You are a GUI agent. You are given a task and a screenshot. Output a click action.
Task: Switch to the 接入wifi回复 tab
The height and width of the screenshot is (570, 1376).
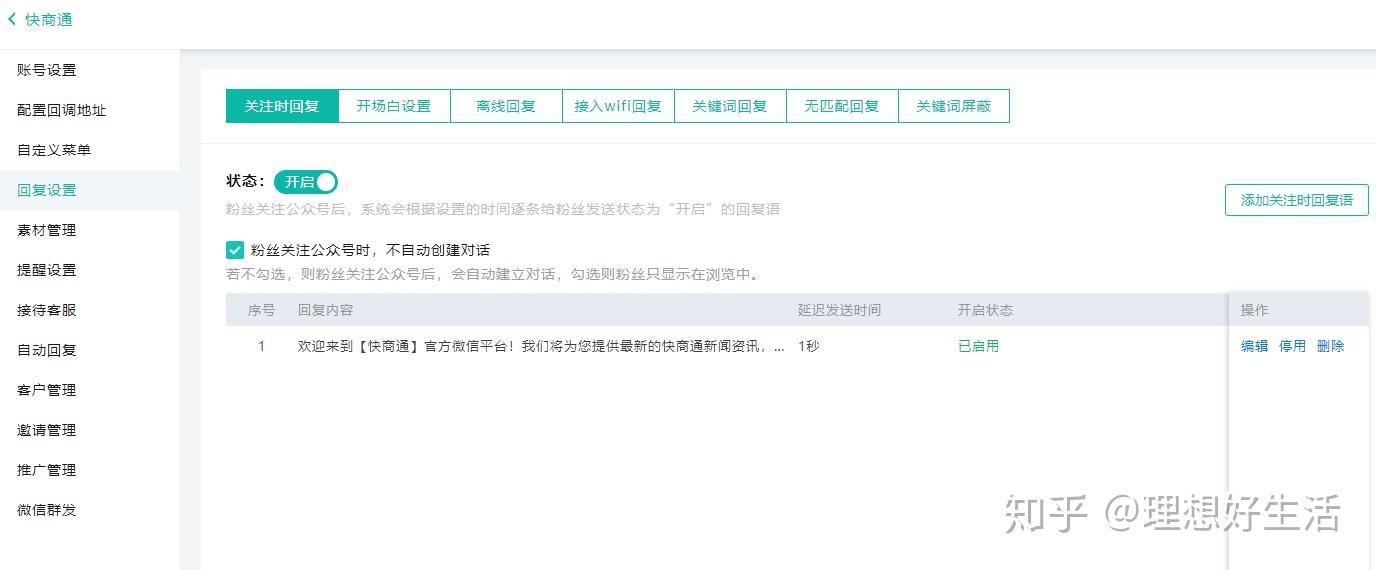point(618,106)
